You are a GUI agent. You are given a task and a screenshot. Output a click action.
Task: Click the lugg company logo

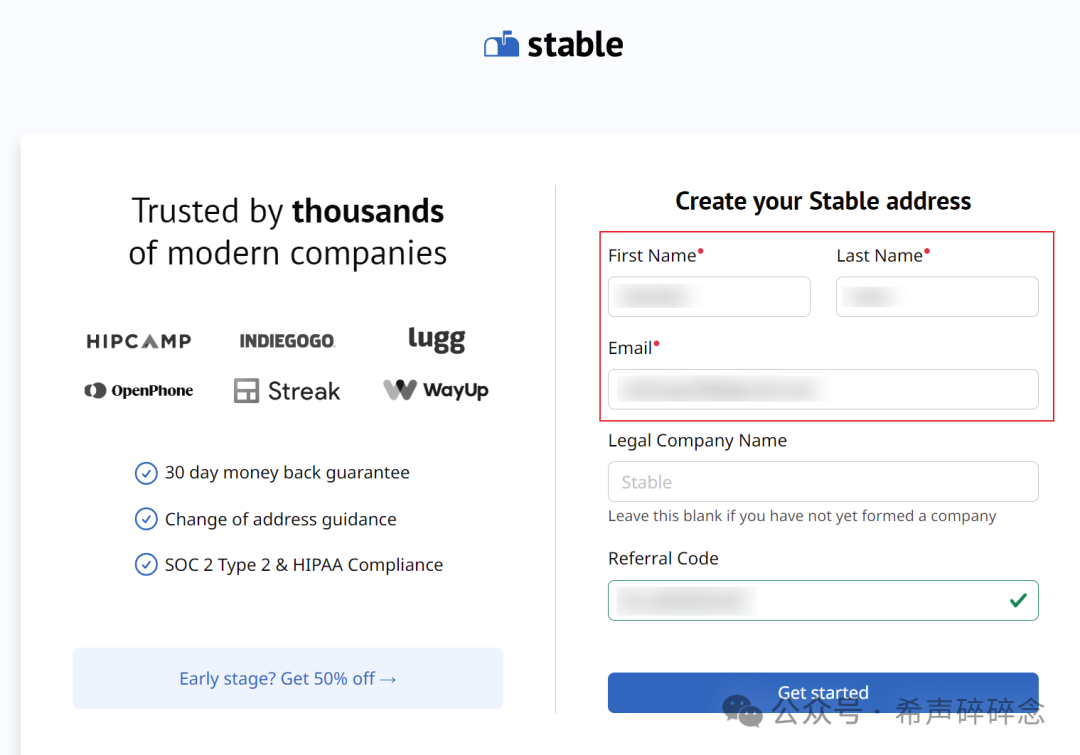(436, 339)
